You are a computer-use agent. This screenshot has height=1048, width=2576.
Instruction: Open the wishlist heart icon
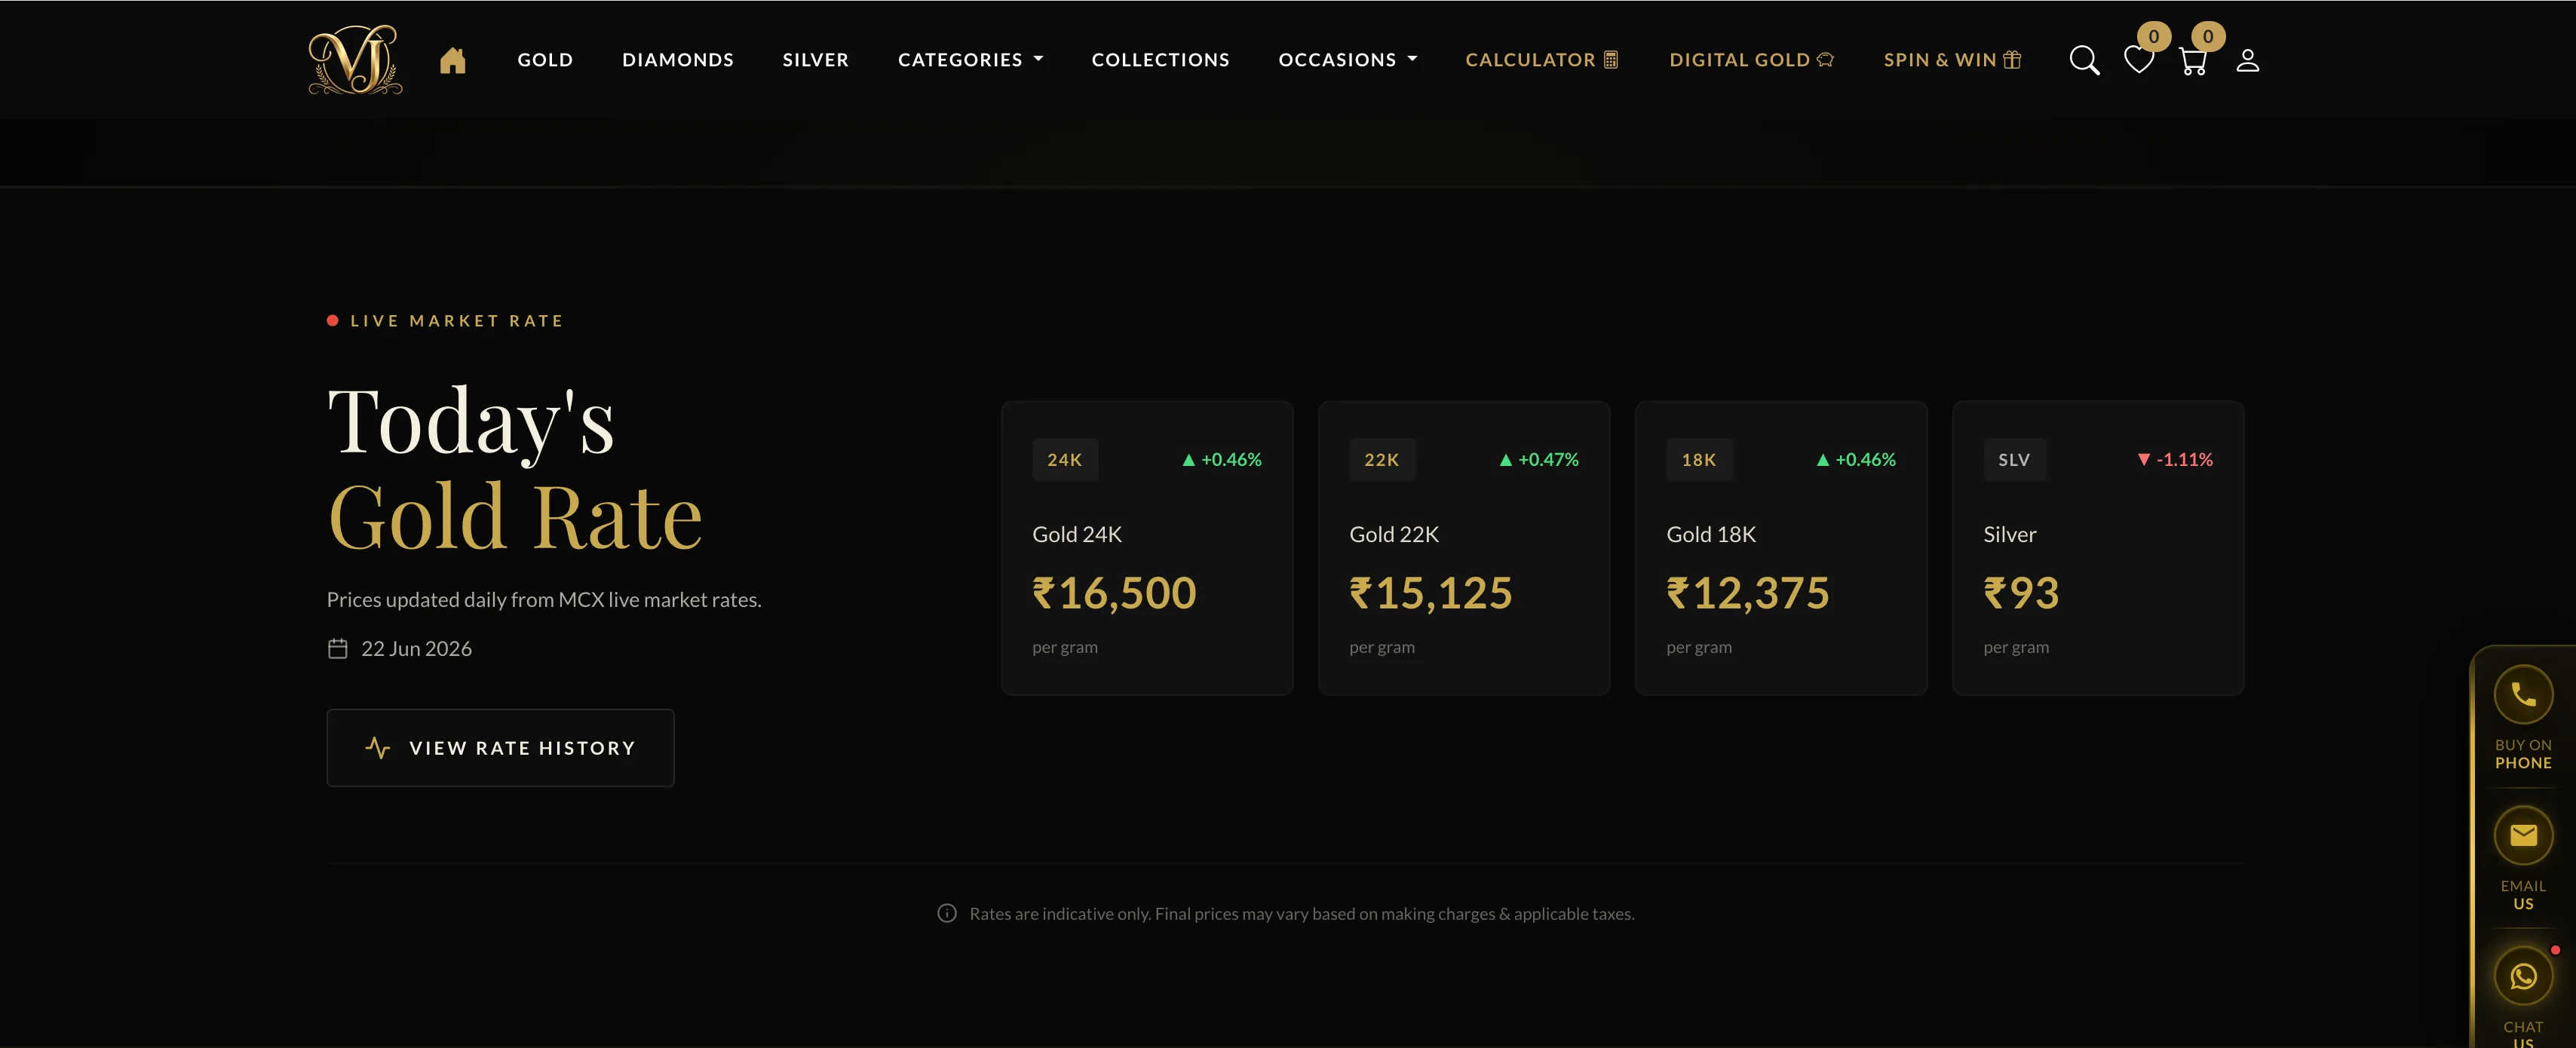(x=2138, y=61)
